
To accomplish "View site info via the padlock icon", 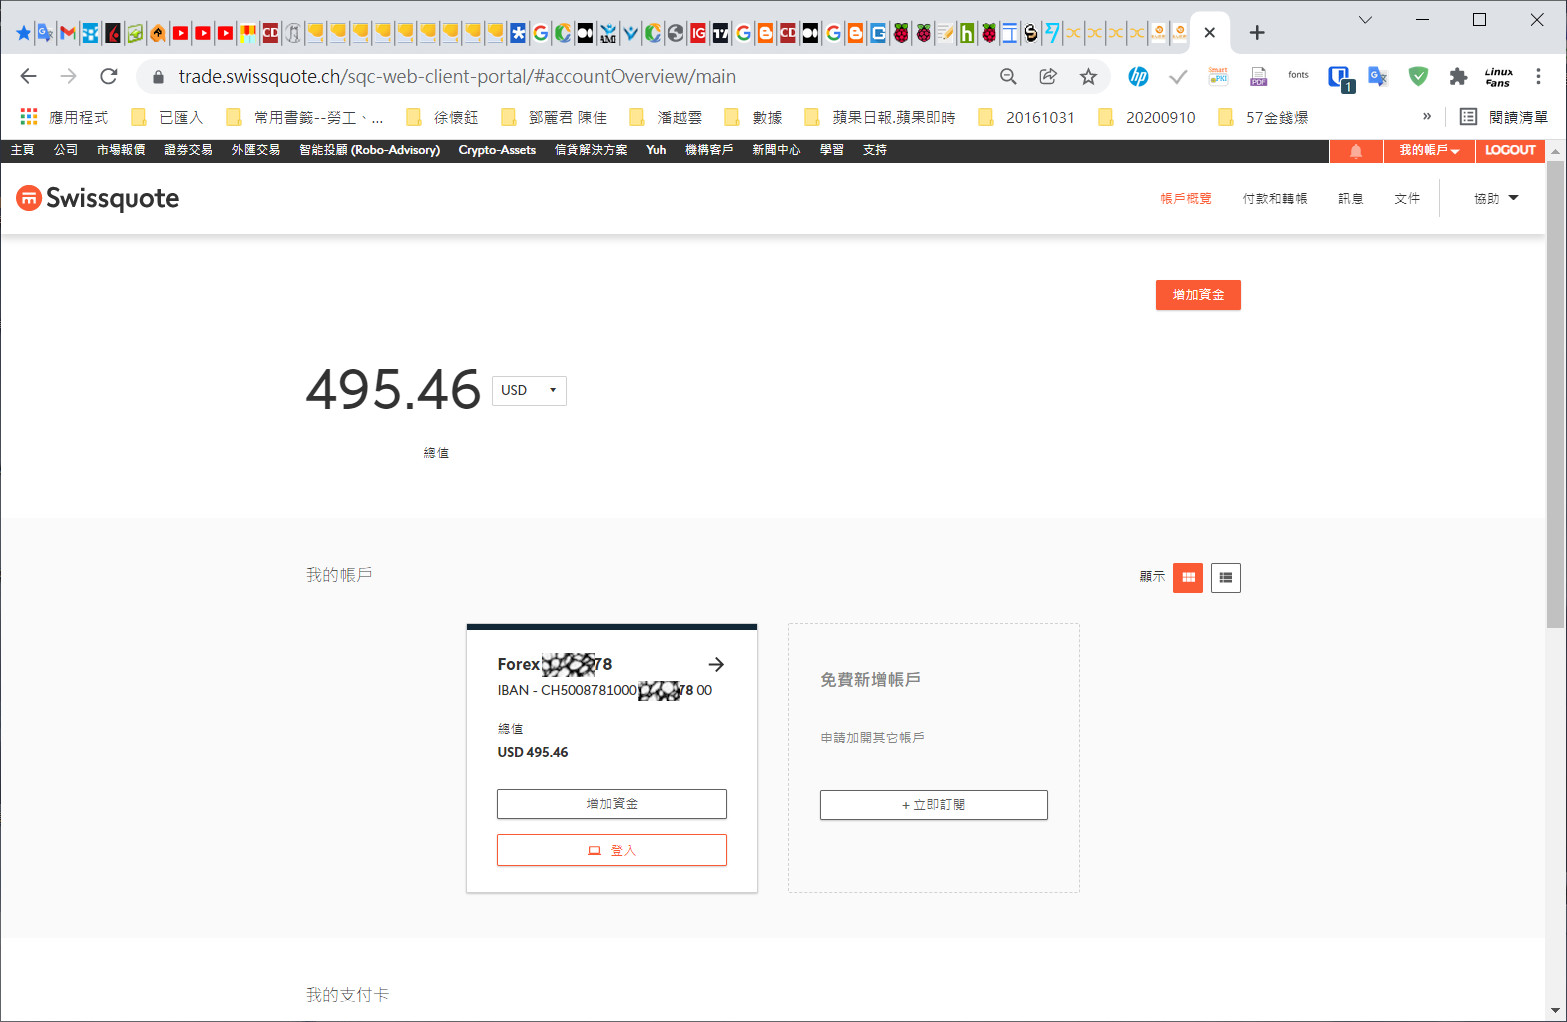I will coord(158,77).
